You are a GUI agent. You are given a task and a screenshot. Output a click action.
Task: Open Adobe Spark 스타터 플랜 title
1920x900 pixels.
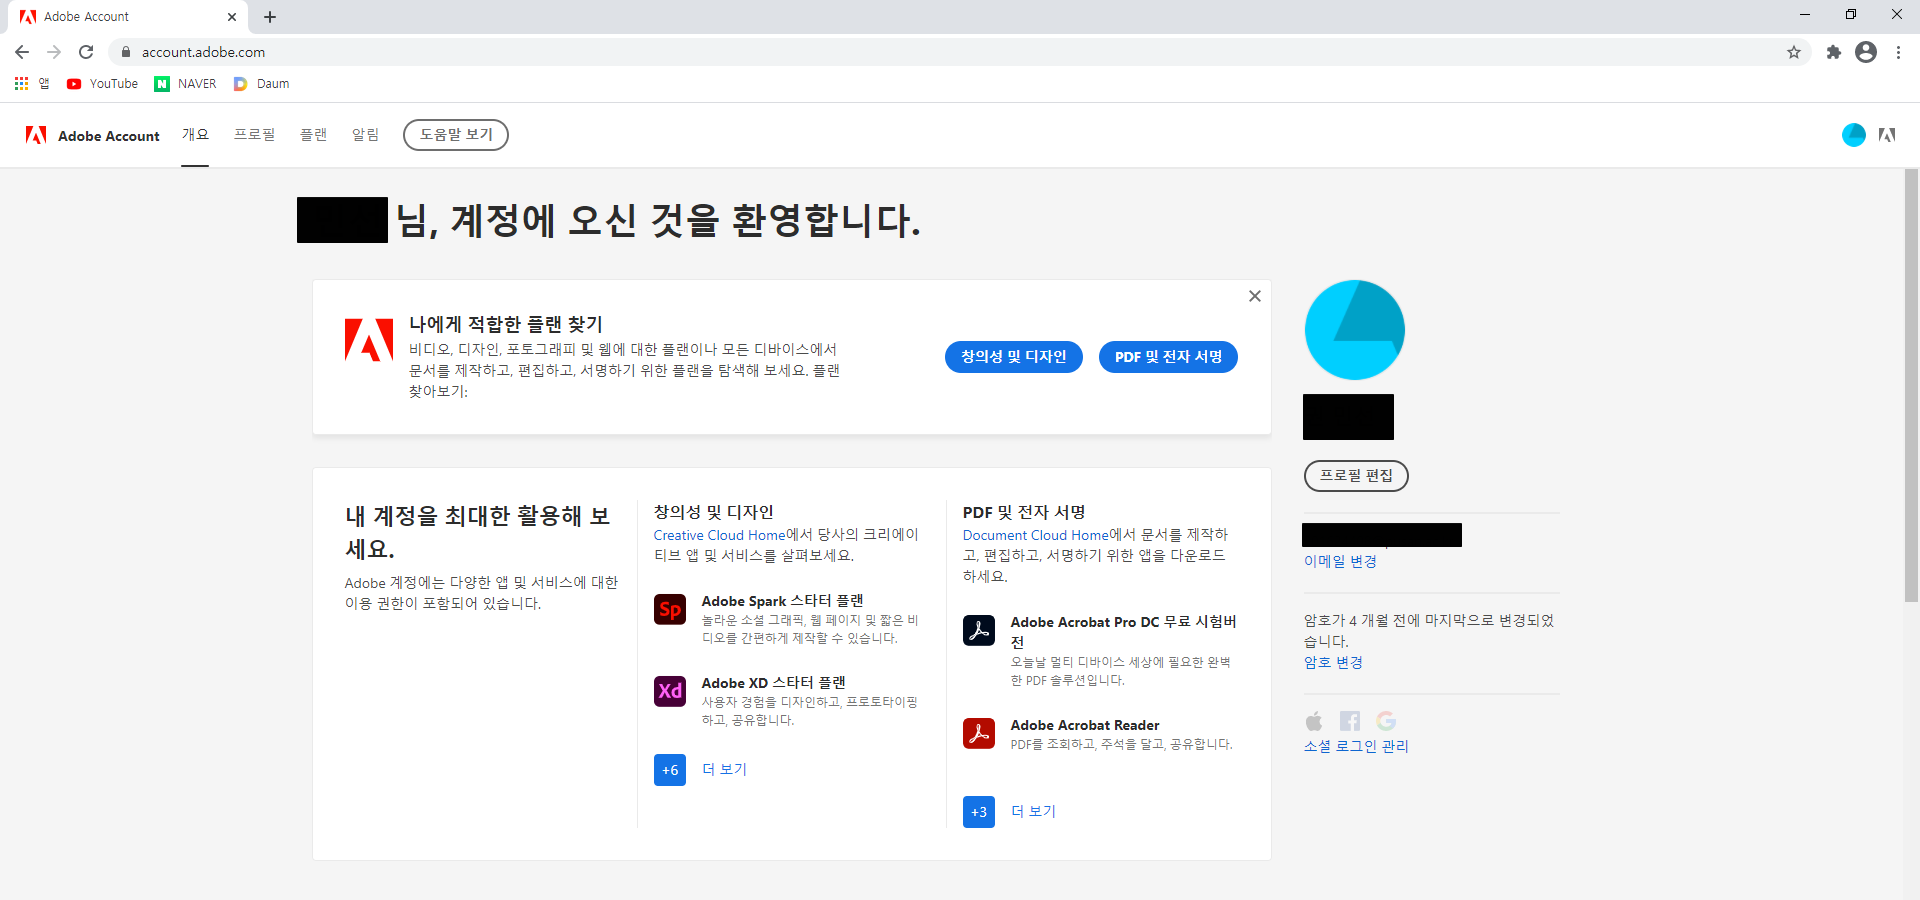pyautogui.click(x=782, y=601)
